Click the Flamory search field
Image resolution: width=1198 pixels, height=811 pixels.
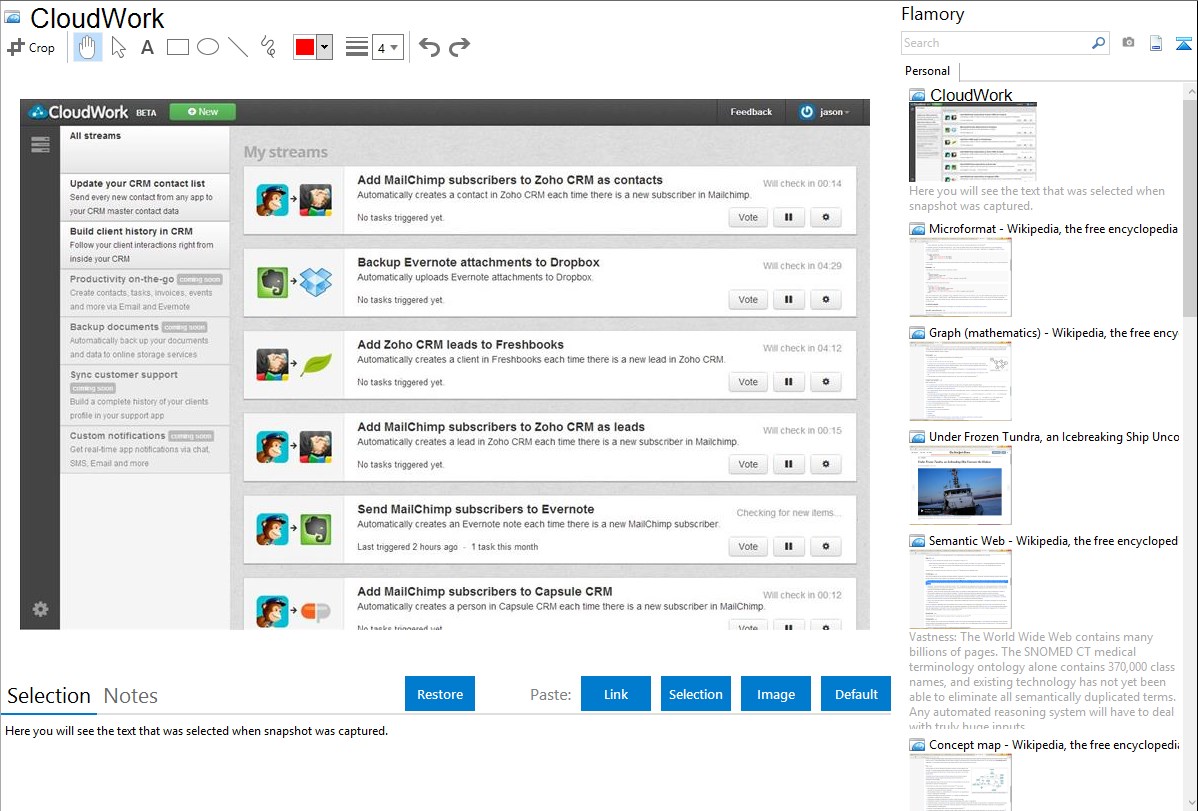tap(995, 43)
